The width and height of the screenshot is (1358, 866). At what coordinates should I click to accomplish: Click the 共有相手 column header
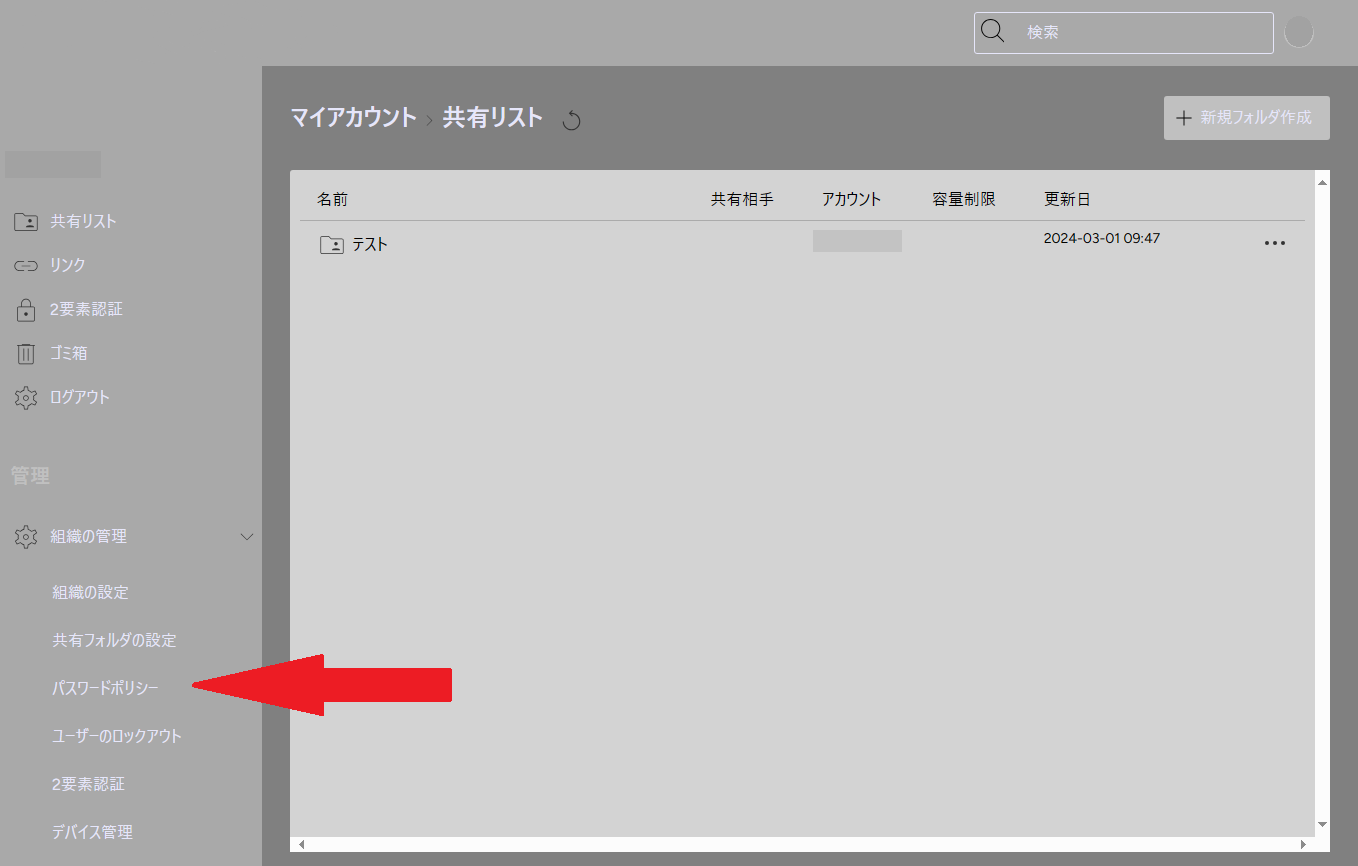(742, 199)
